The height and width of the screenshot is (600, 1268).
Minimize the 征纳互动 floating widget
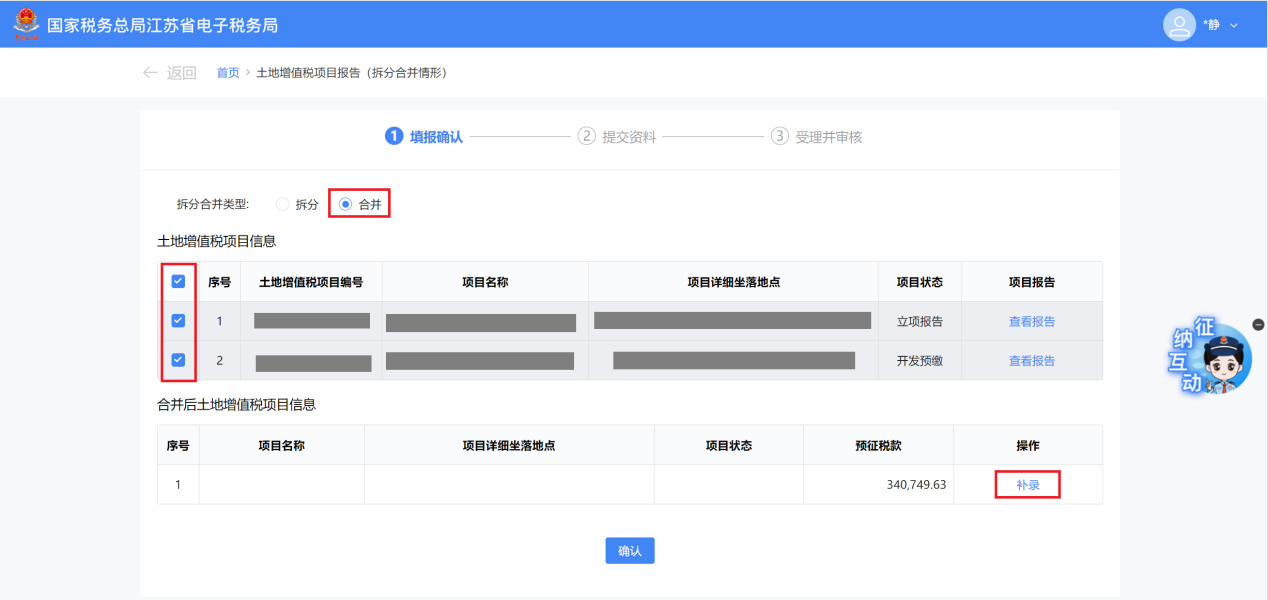click(1258, 324)
